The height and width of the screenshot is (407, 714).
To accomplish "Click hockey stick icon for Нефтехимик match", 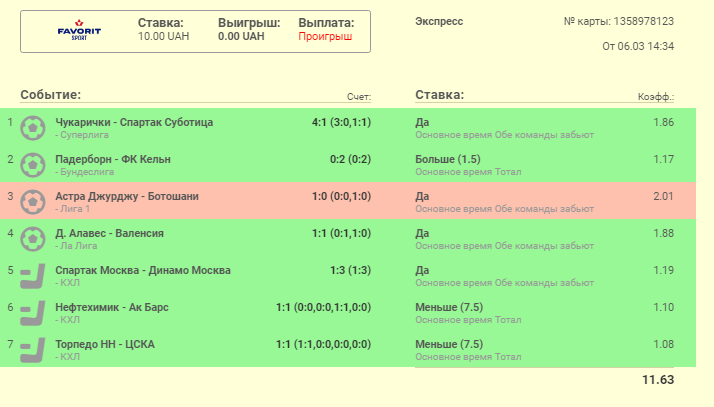I will click(x=33, y=313).
